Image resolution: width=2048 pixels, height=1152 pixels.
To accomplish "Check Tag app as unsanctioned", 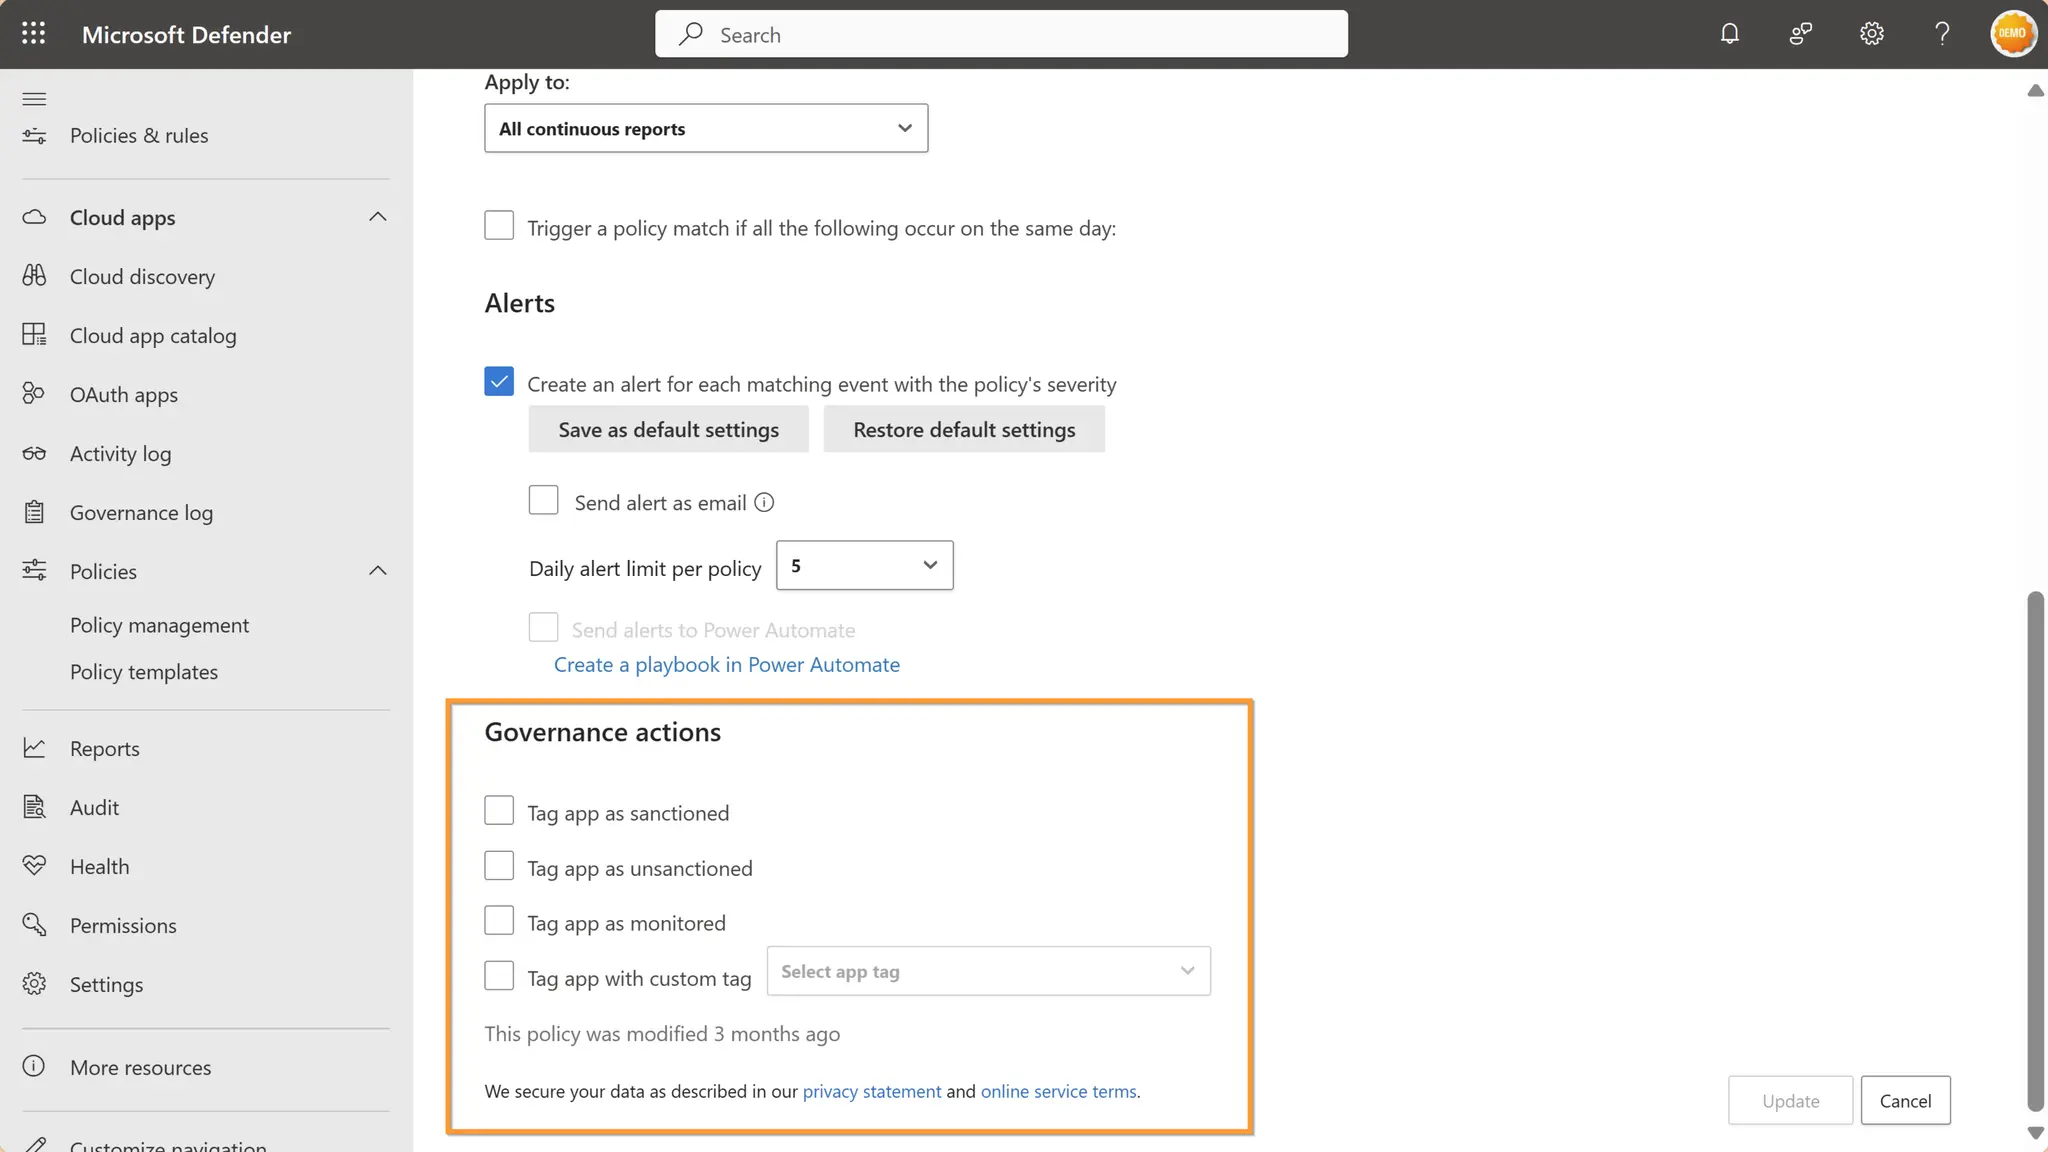I will pyautogui.click(x=499, y=866).
